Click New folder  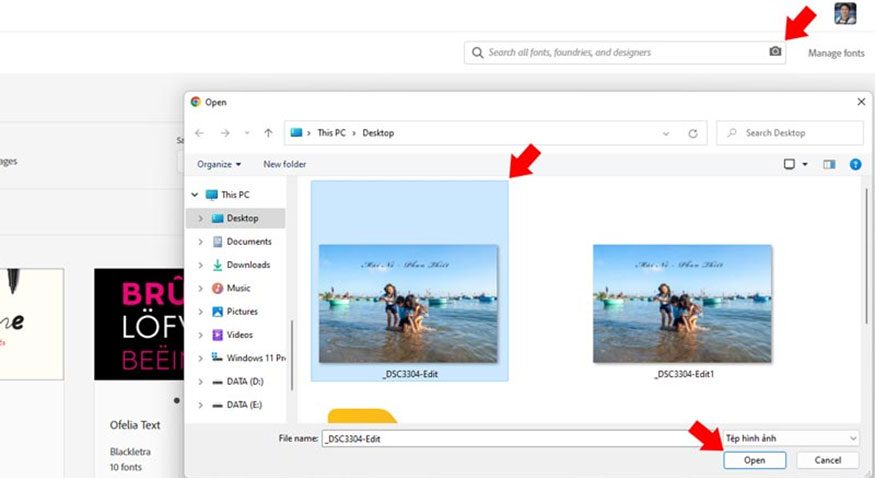pos(285,164)
